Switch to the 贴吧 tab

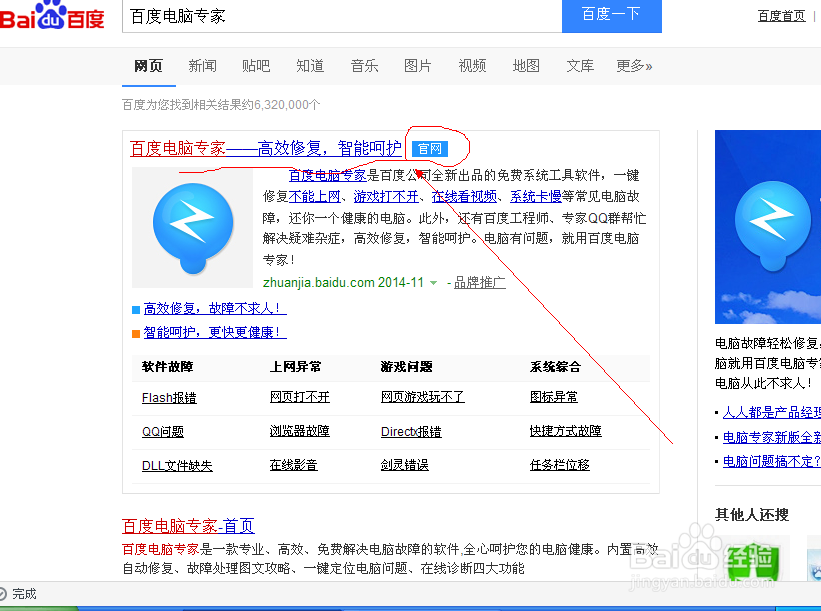256,66
